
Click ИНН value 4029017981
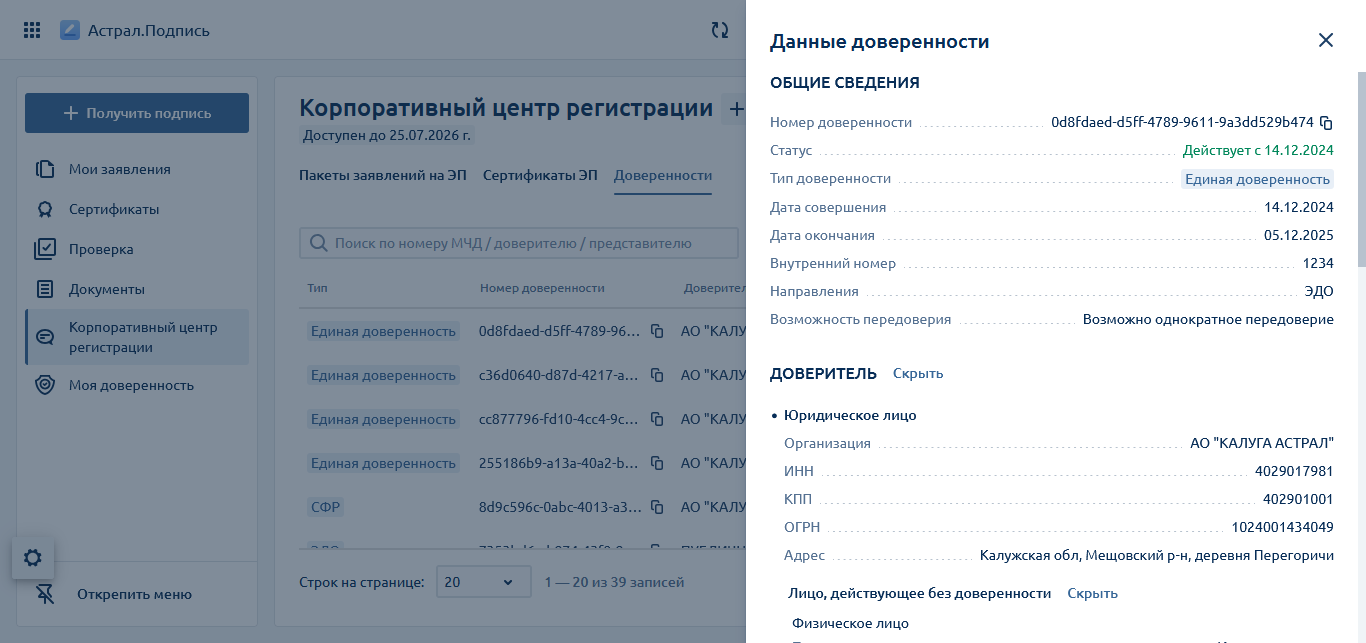[1294, 471]
